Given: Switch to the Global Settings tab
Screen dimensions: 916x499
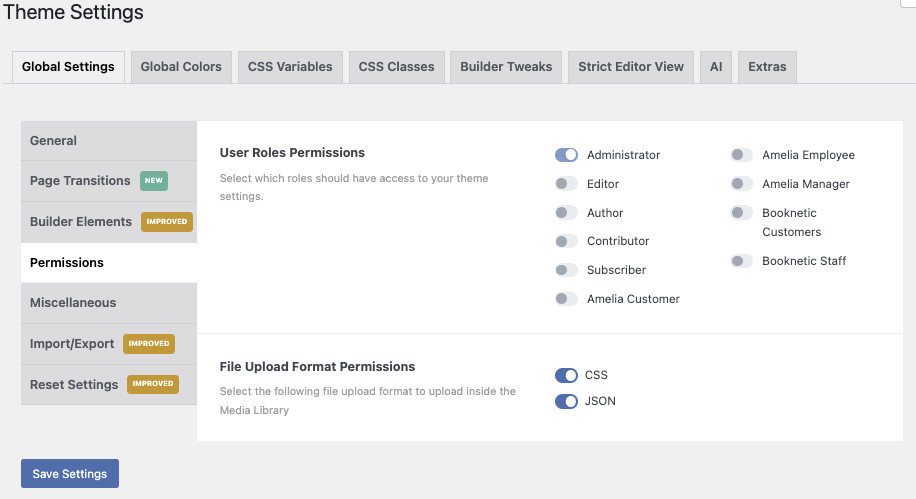Looking at the screenshot, I should click(68, 67).
